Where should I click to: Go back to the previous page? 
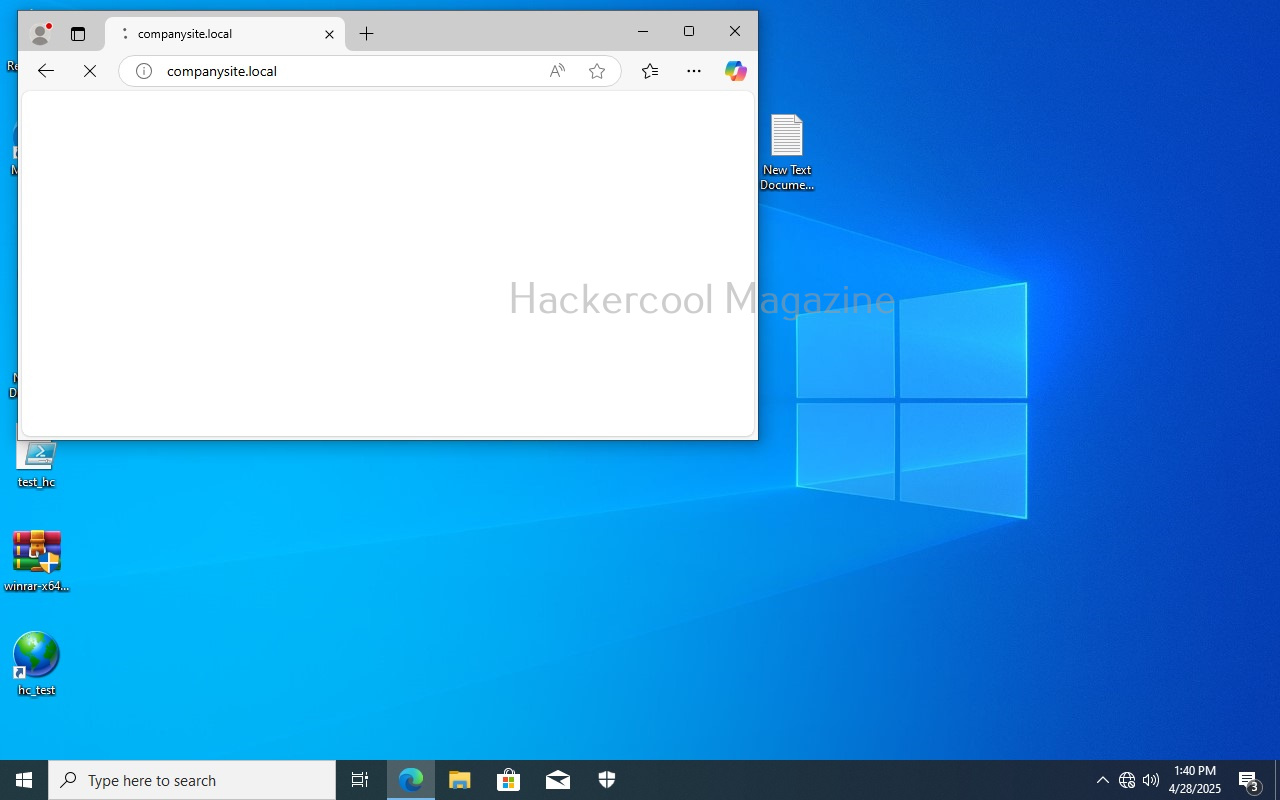pos(46,71)
